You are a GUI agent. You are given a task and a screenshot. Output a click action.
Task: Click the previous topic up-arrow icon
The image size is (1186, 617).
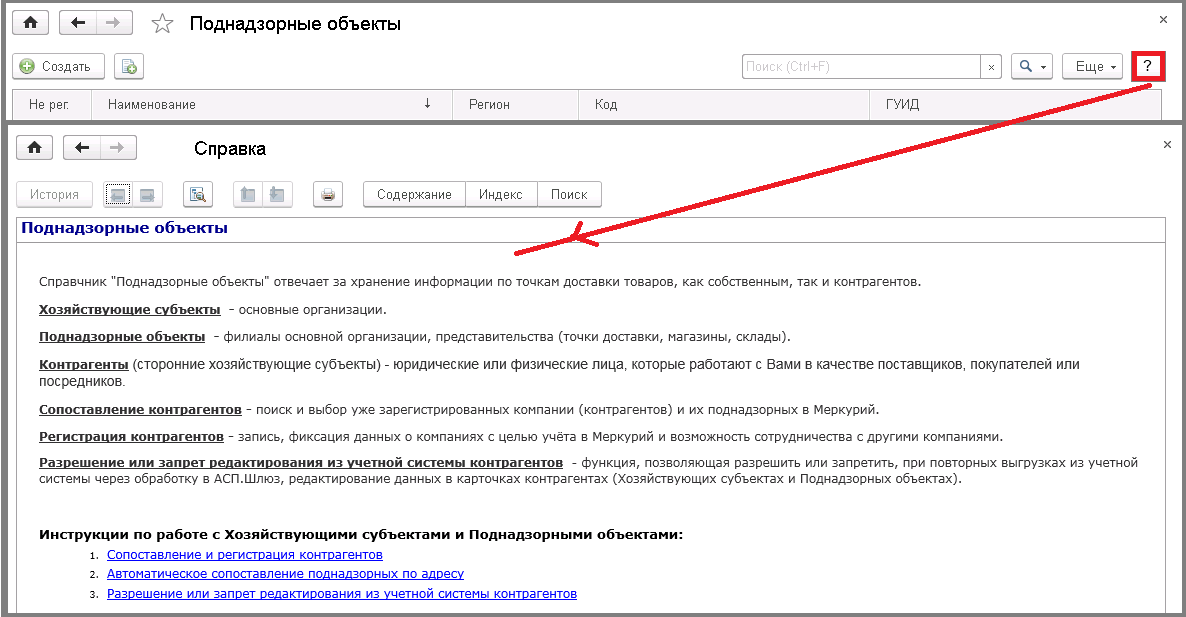[x=247, y=194]
